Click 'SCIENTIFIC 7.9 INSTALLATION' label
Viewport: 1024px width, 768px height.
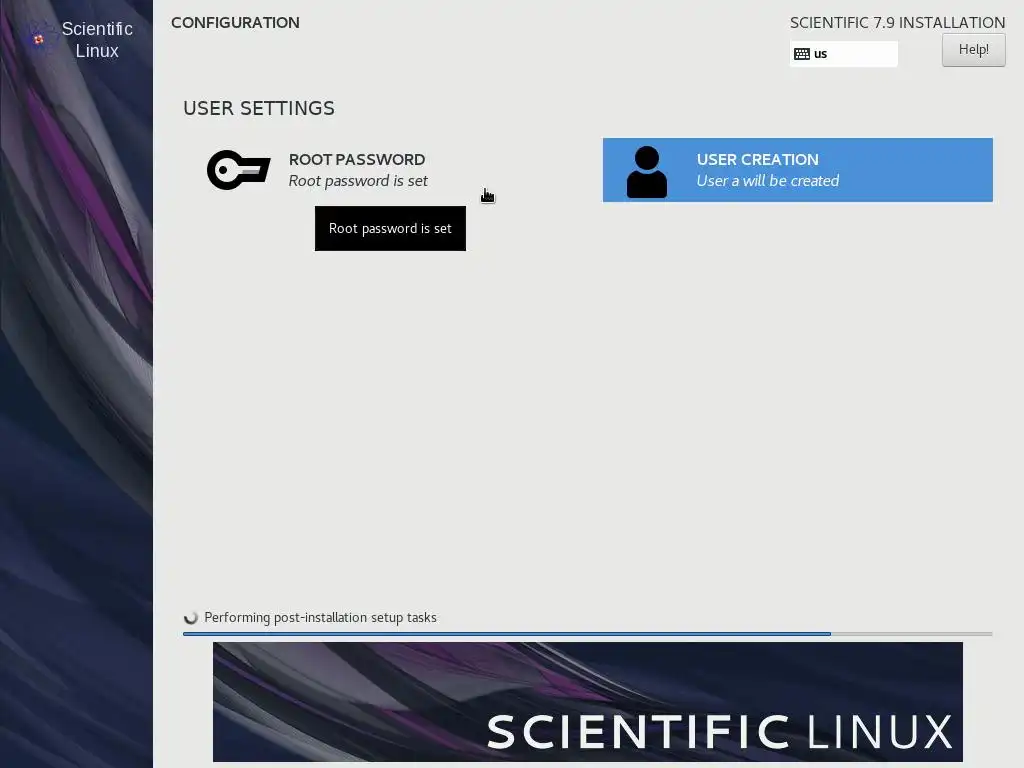[x=897, y=23]
